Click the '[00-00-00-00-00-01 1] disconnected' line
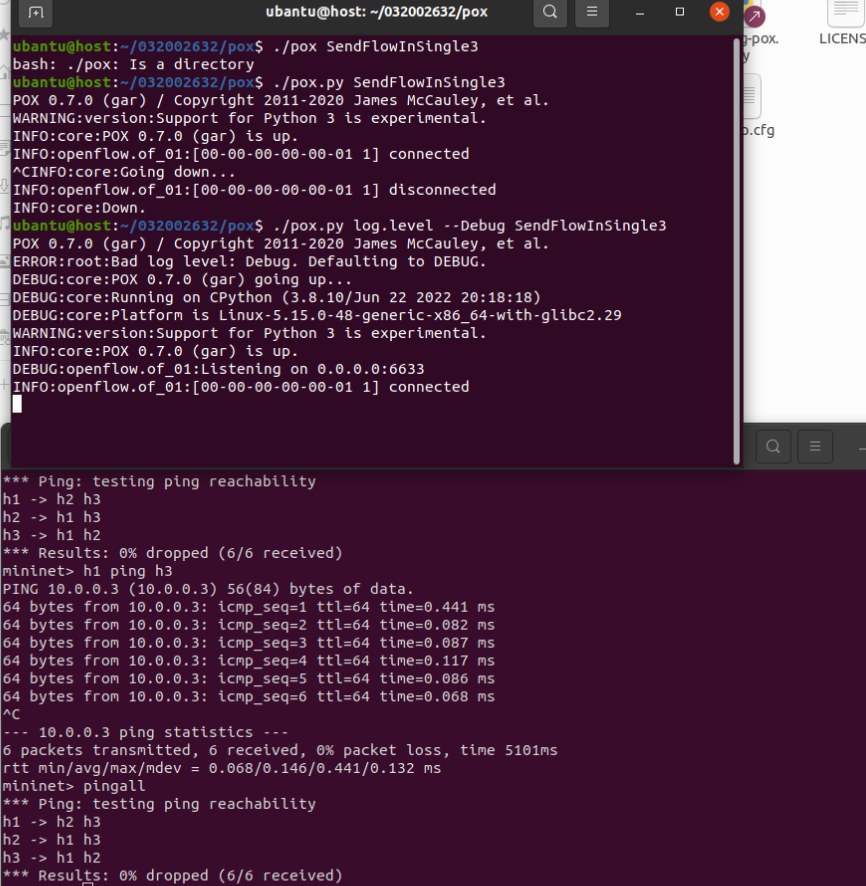The height and width of the screenshot is (886, 866). point(254,190)
